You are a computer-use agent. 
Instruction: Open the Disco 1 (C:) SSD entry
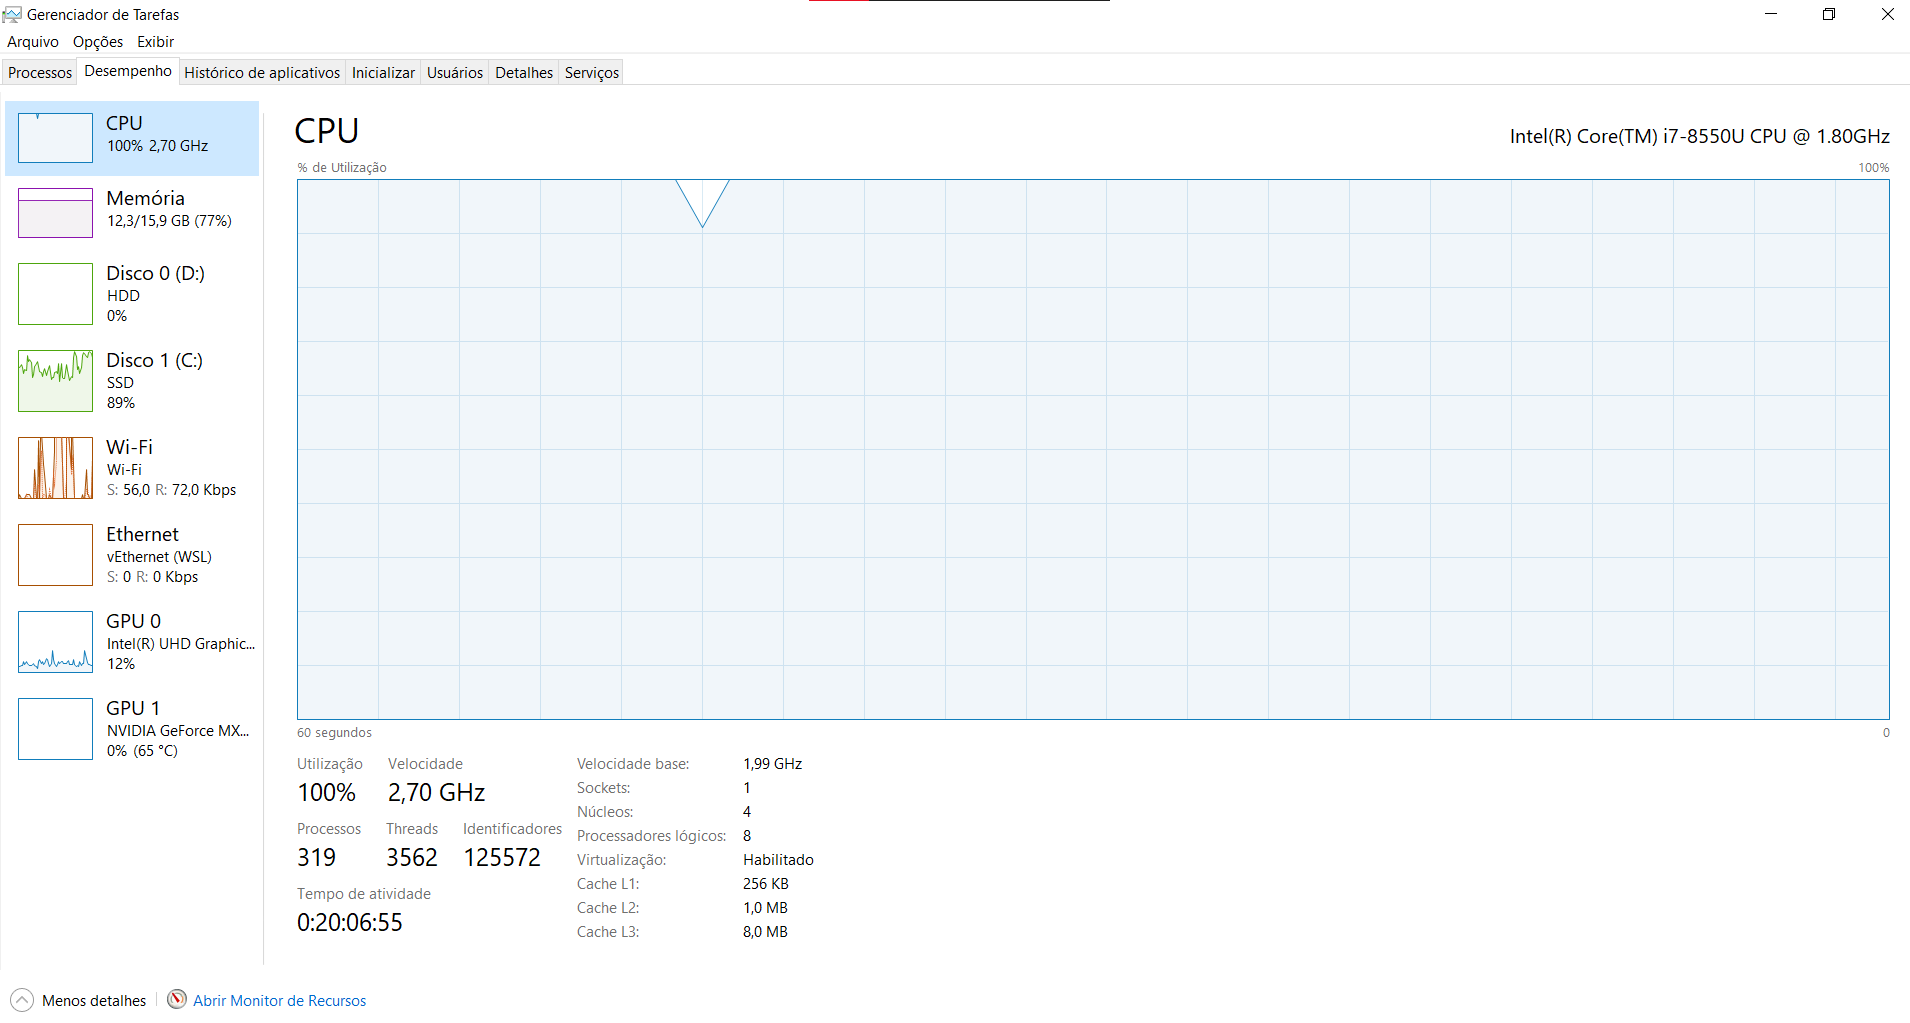point(132,381)
